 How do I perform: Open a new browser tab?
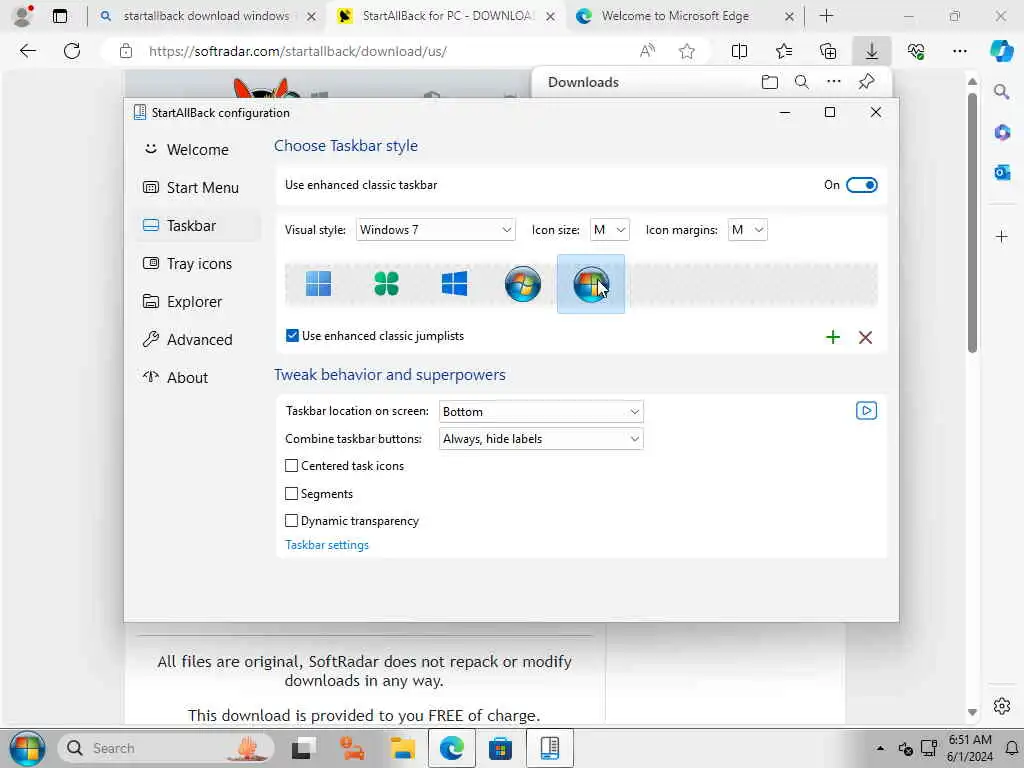point(826,16)
